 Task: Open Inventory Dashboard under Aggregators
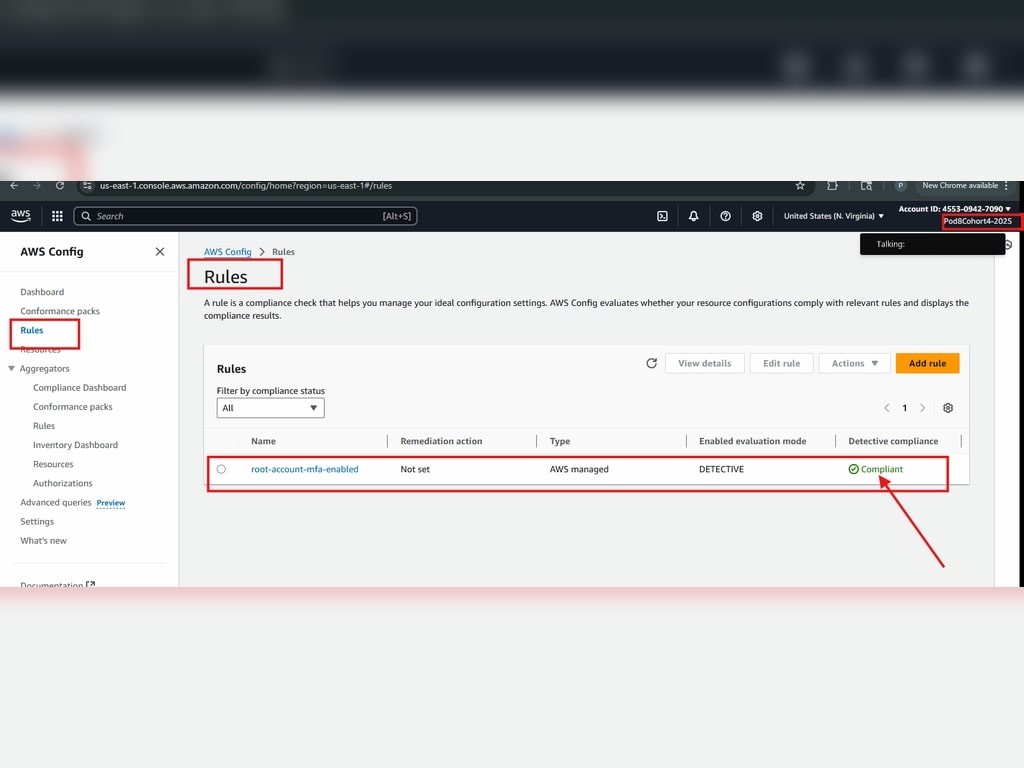pyautogui.click(x=75, y=445)
